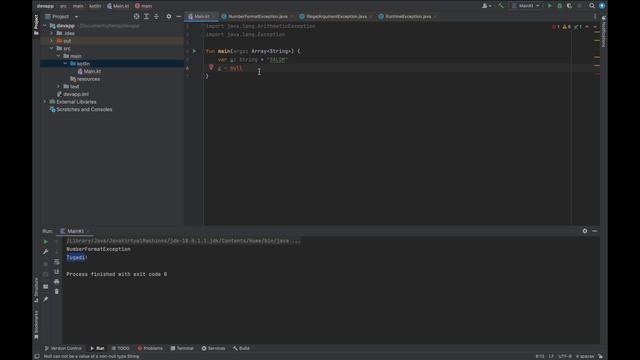The image size is (640, 360).
Task: Click tool windows quick access icon
Action: 37,356
